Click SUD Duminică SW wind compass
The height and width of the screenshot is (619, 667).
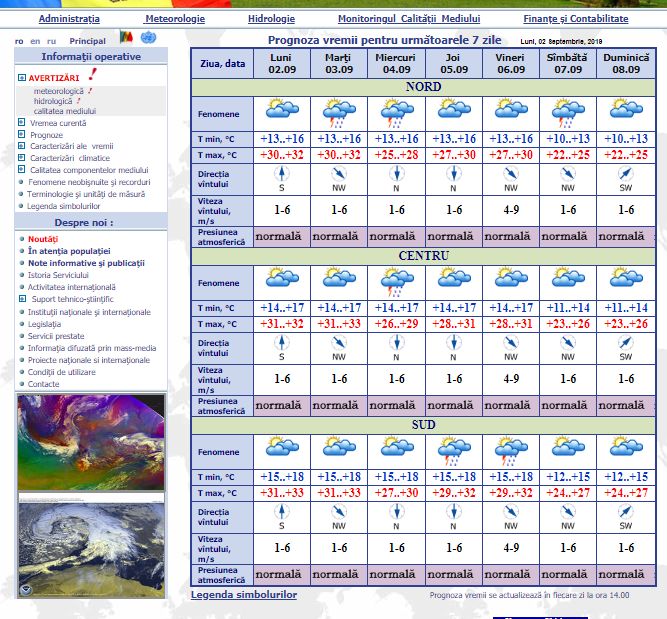click(625, 511)
